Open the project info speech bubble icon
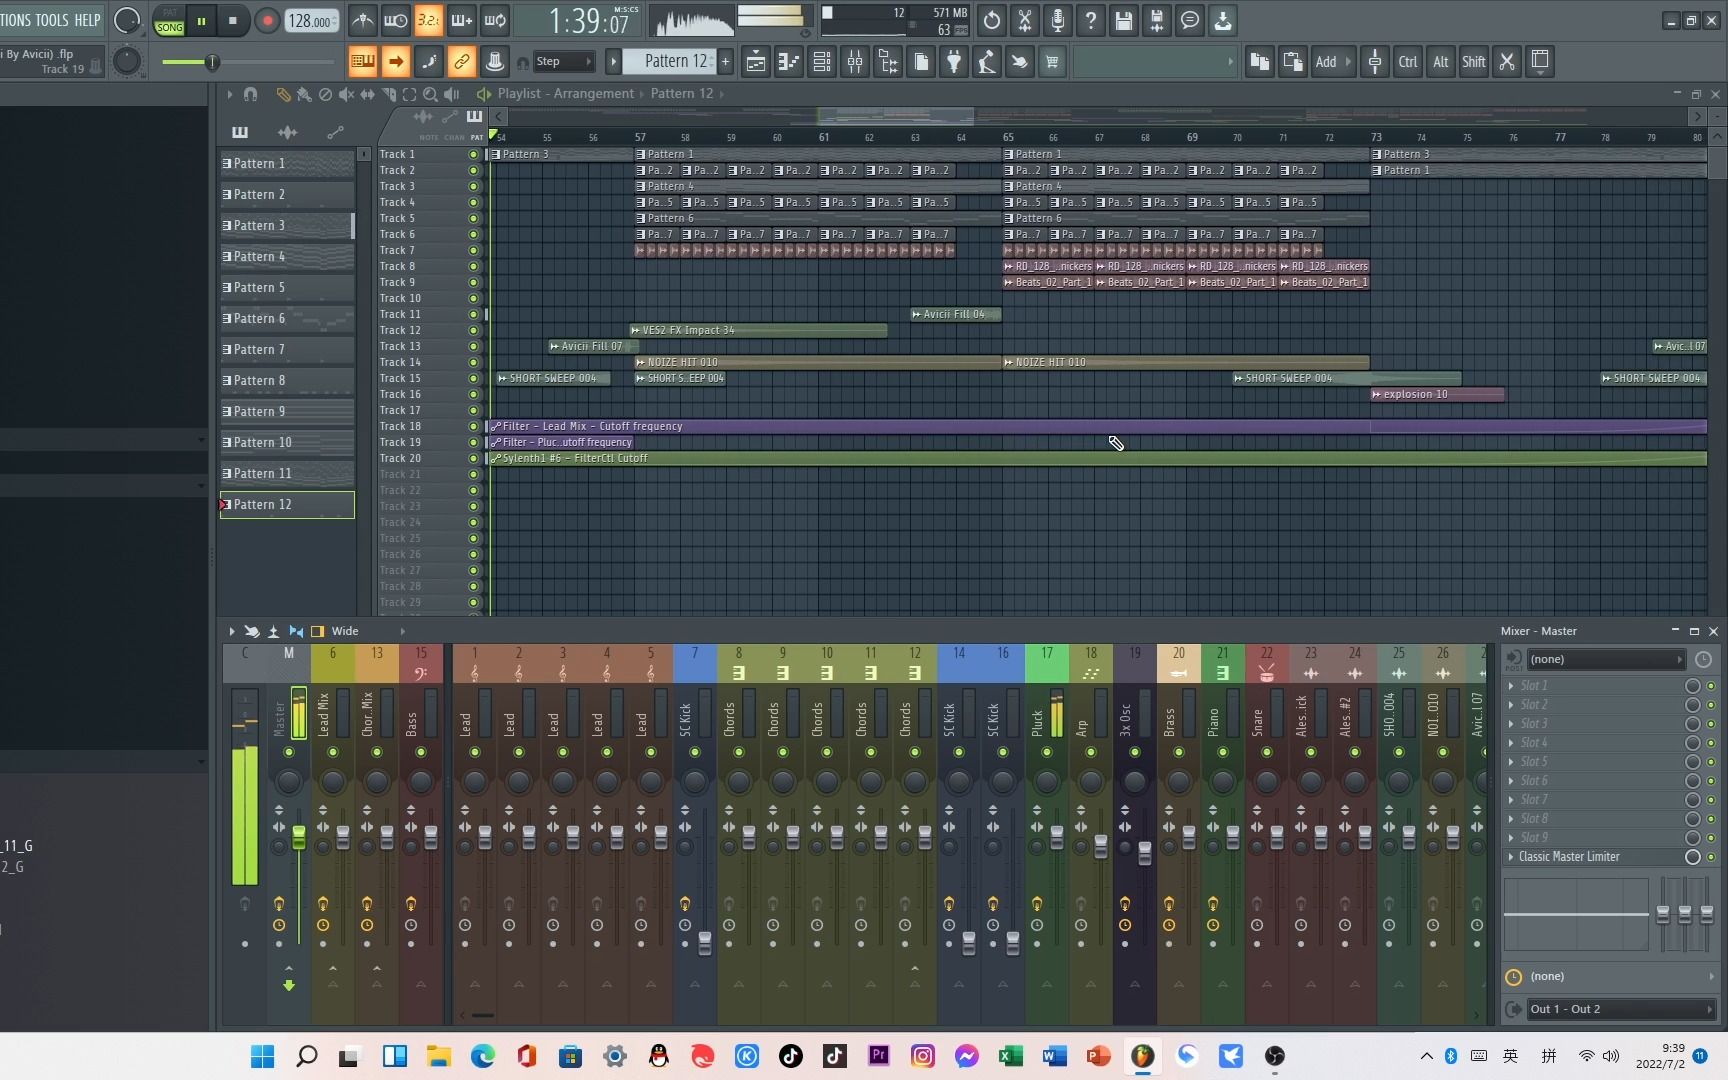Image resolution: width=1728 pixels, height=1080 pixels. point(1190,20)
